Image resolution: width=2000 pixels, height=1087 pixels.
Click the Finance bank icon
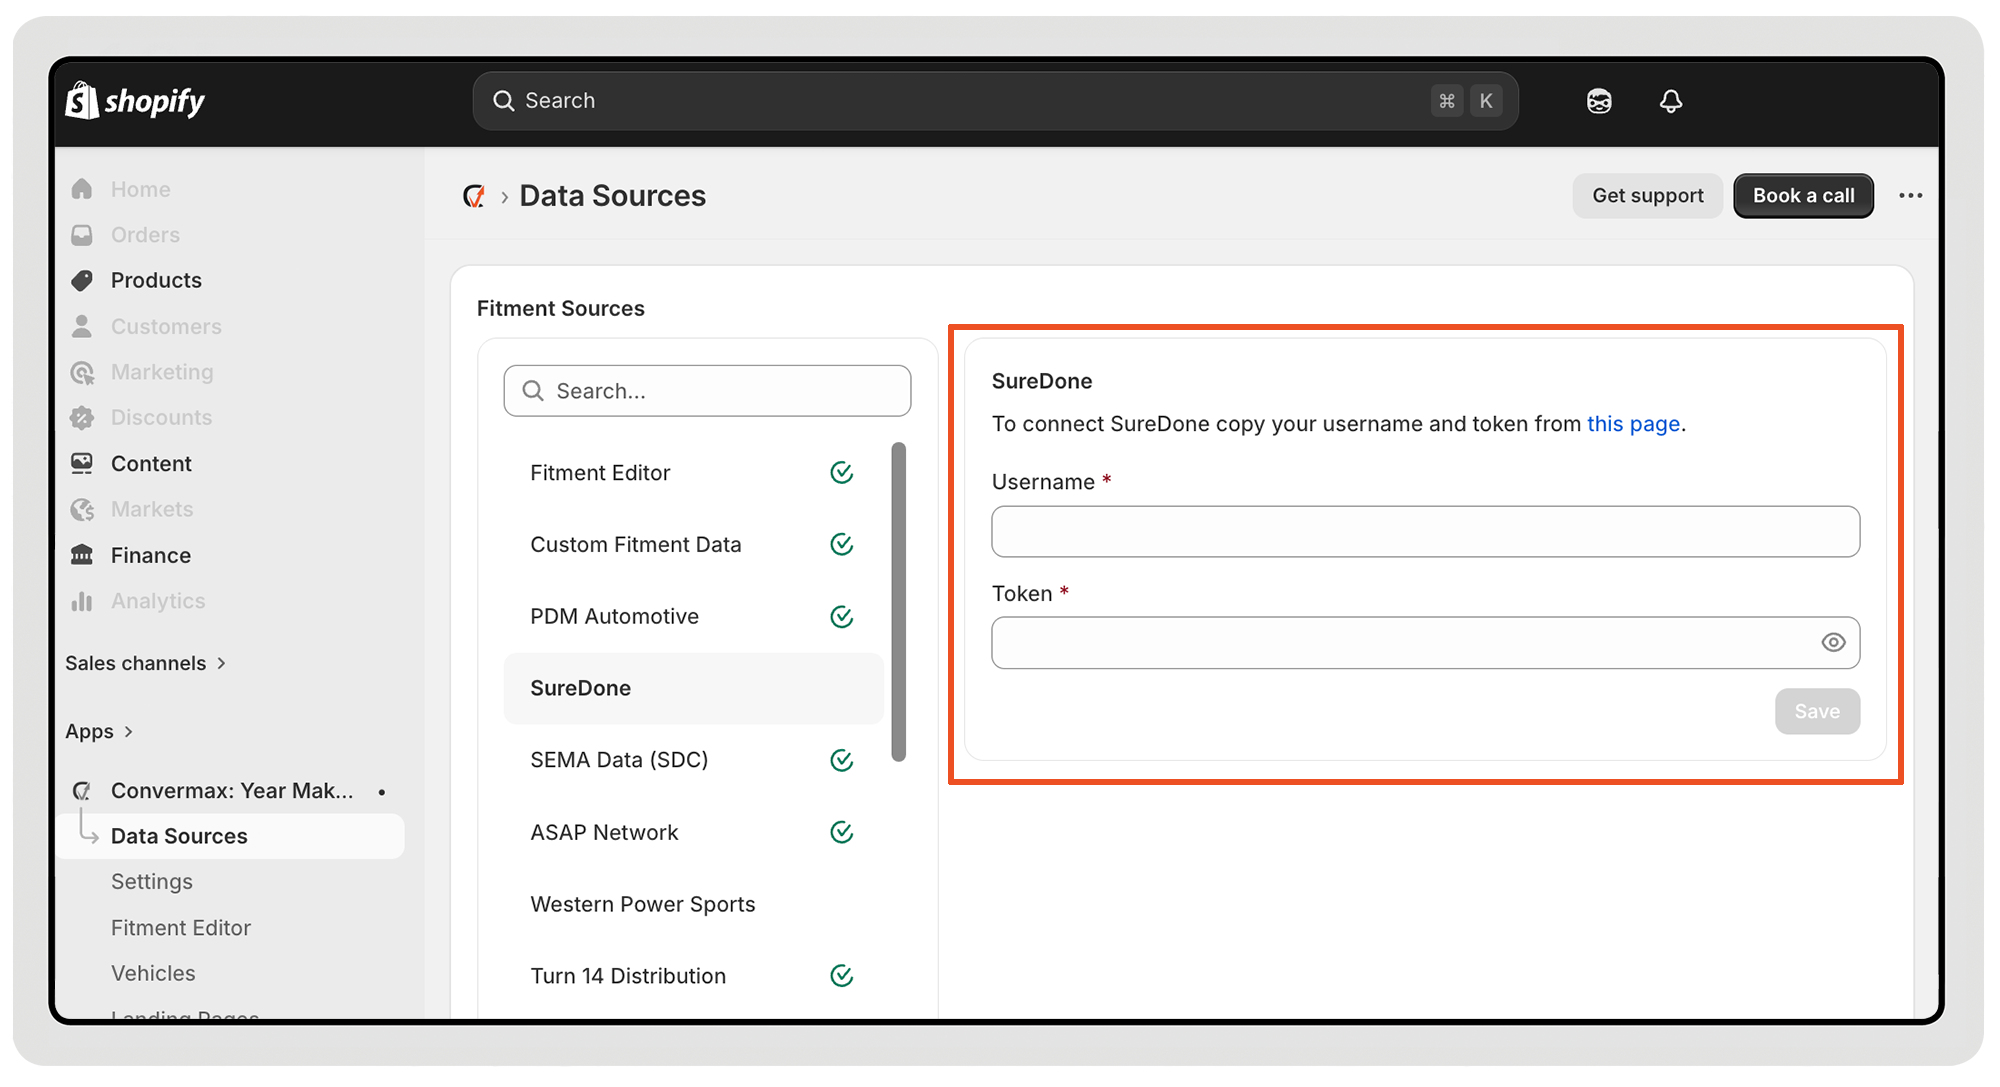click(82, 555)
